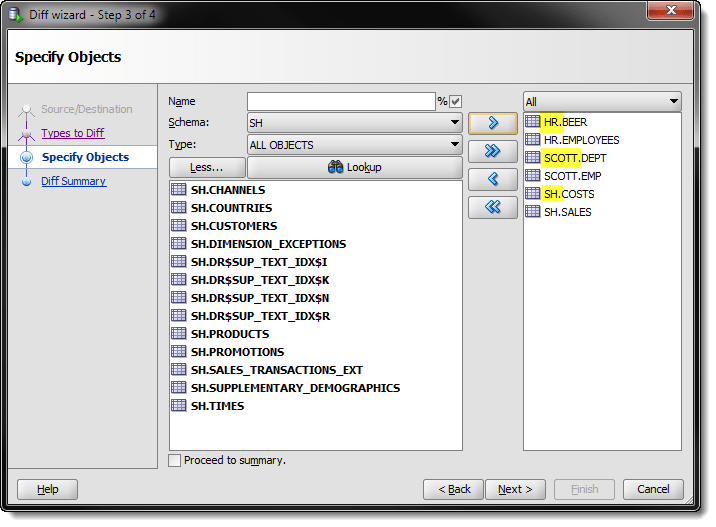Click table icon beside SH.SUPPLEMENTARY_DEMOGRAPHICS
Viewport: 716px width, 527px height.
pyautogui.click(x=179, y=387)
